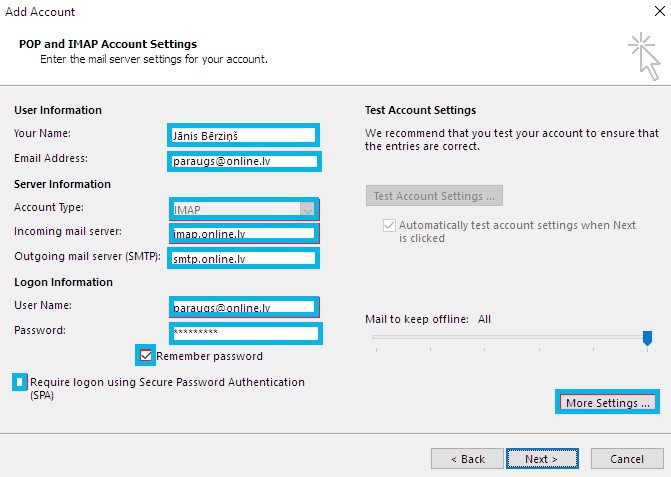
Task: Enable Require logon using Secure Password Authentication
Action: [19, 382]
